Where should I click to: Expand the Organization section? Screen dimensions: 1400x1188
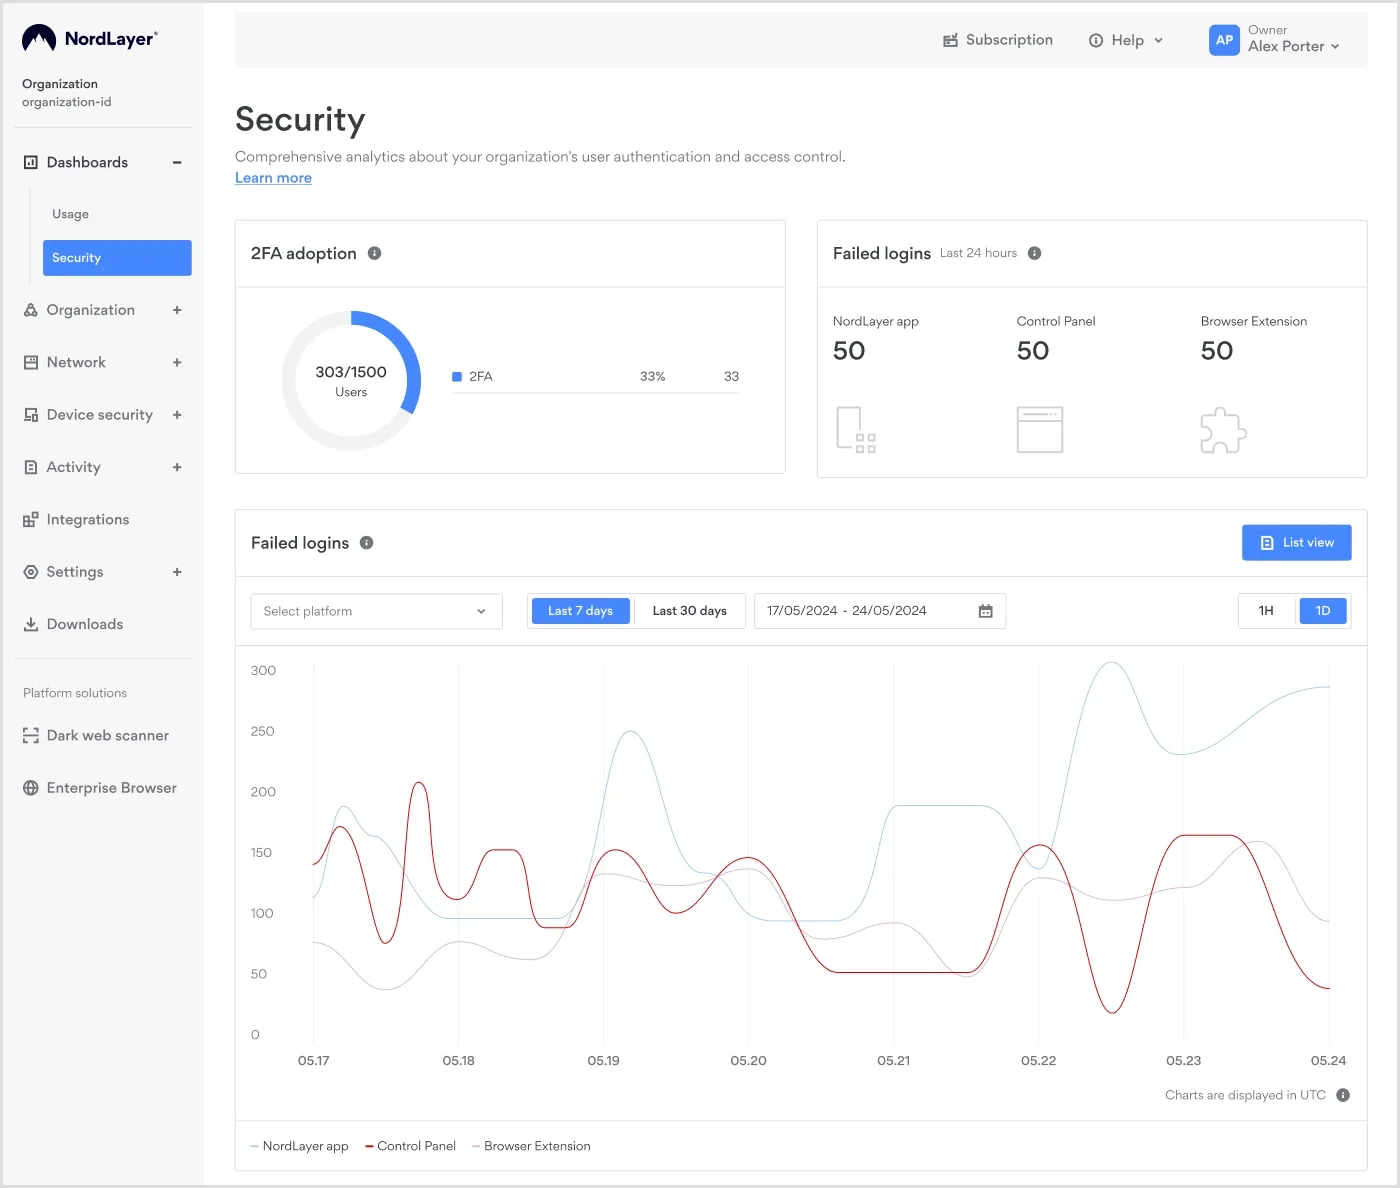click(x=177, y=310)
